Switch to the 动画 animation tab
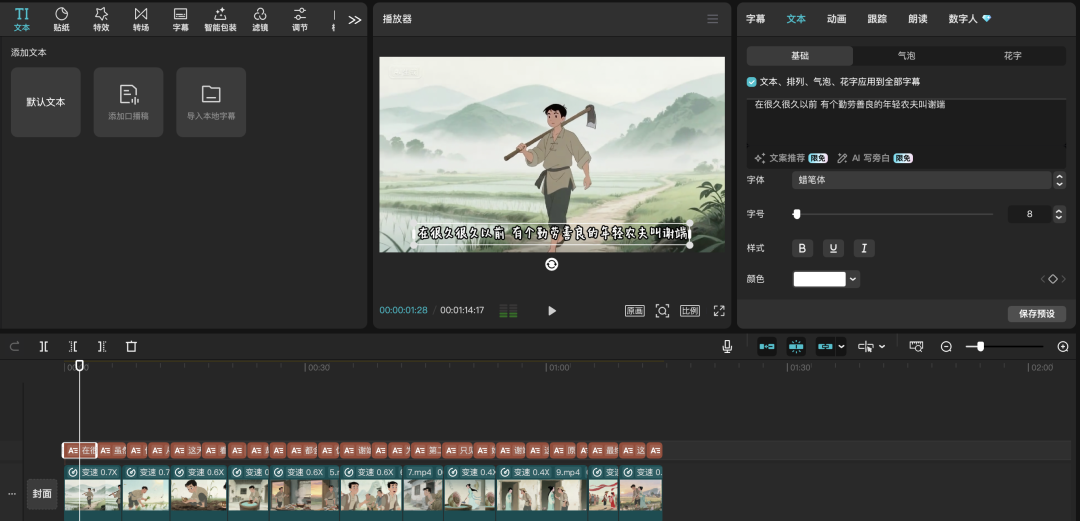This screenshot has width=1080, height=521. click(836, 19)
